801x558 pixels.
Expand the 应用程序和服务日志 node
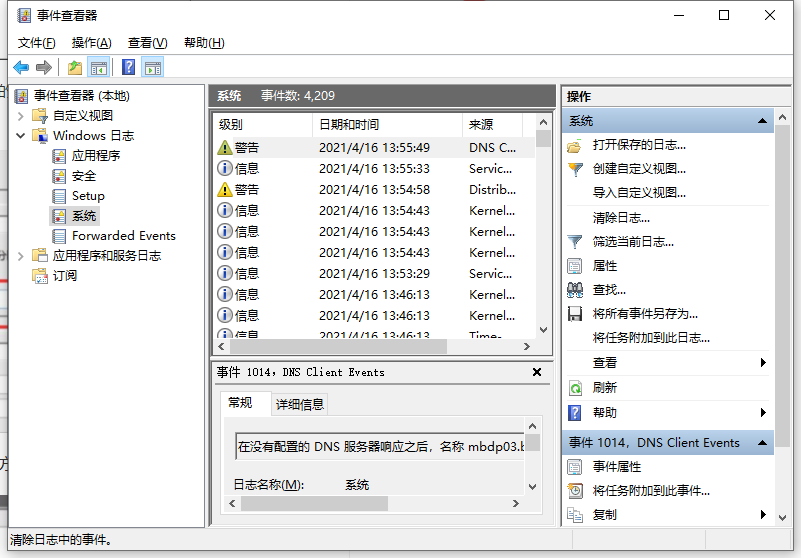point(21,256)
